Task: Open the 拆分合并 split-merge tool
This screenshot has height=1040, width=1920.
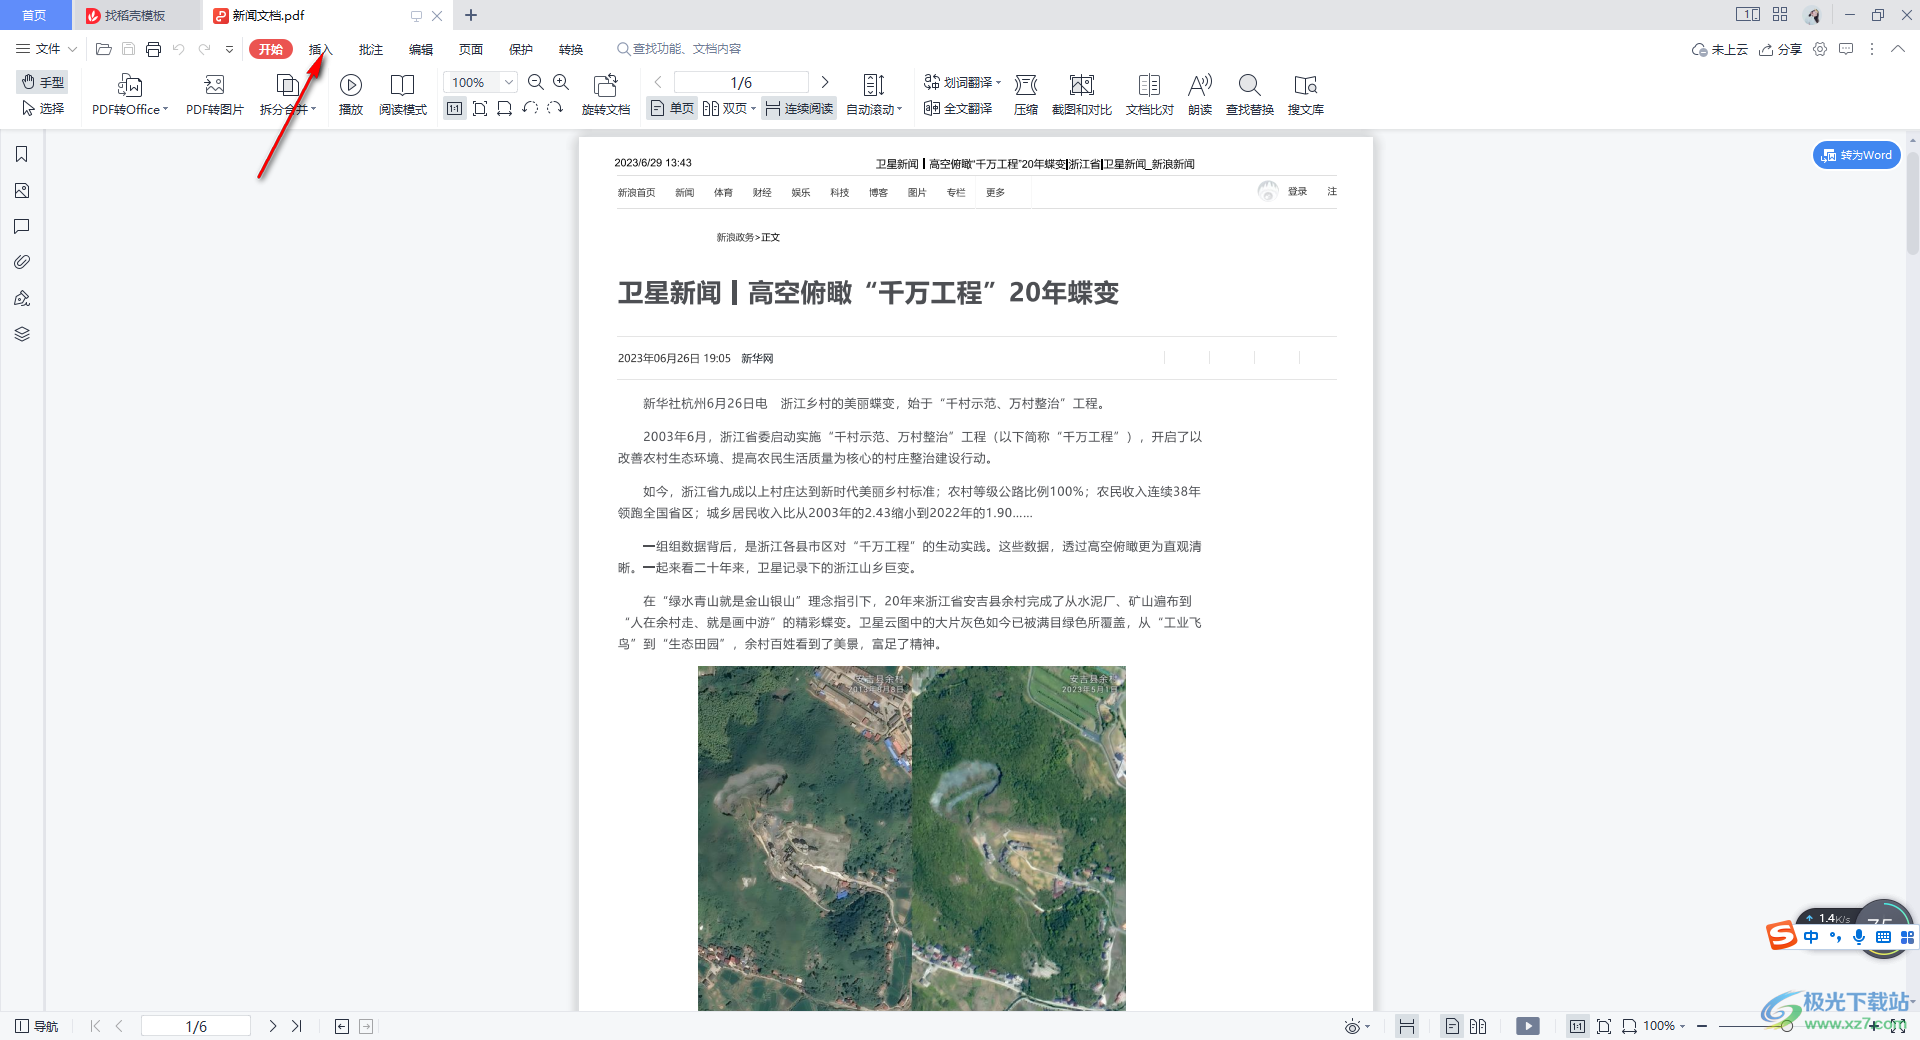Action: click(288, 95)
